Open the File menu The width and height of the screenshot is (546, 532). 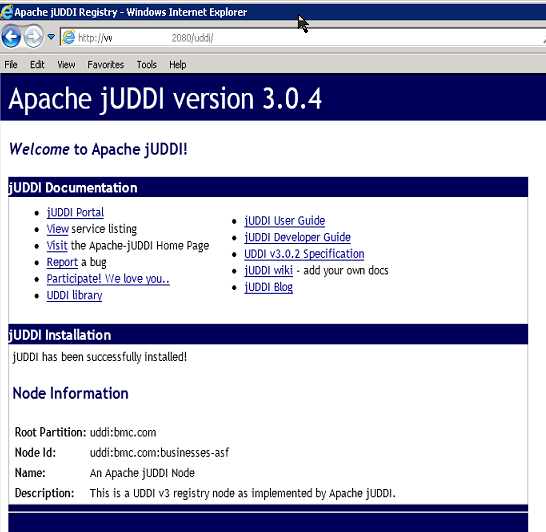(x=11, y=65)
